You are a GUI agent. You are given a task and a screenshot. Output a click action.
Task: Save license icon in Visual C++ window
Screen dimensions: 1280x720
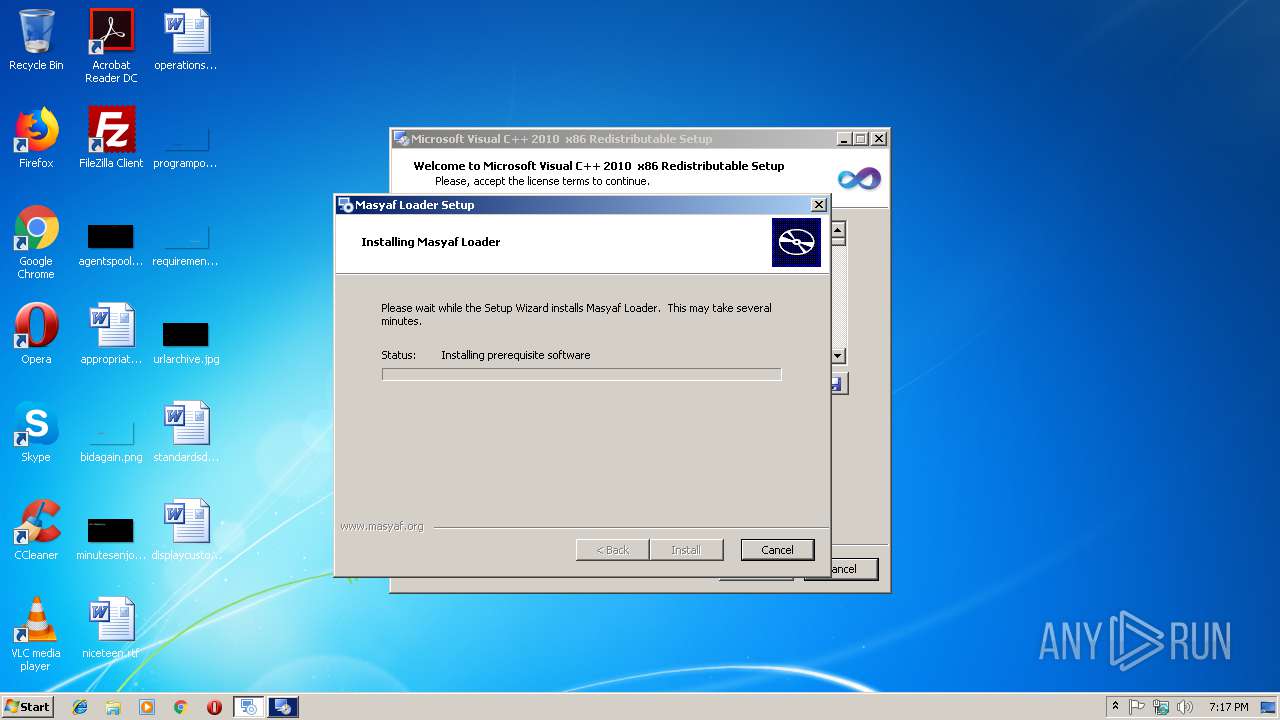tap(839, 383)
